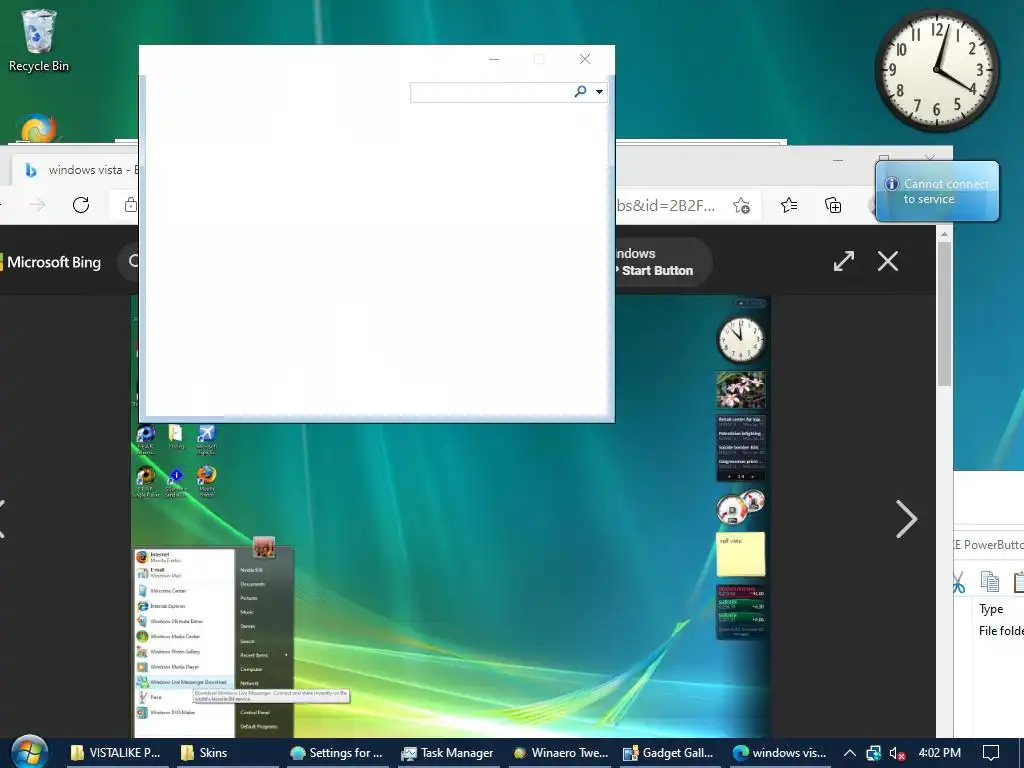Switch to 'windows vis...' Edge taskbar button

pyautogui.click(x=780, y=753)
